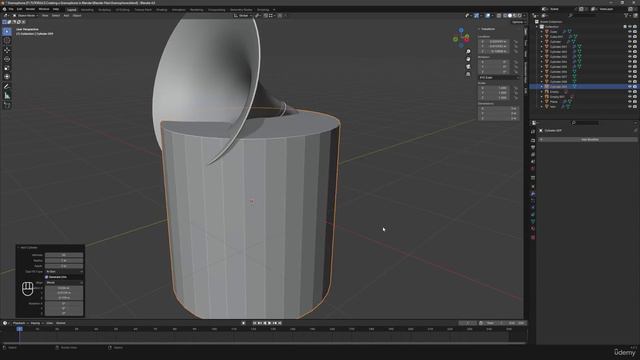Toggle viewport overlays button

(488, 16)
